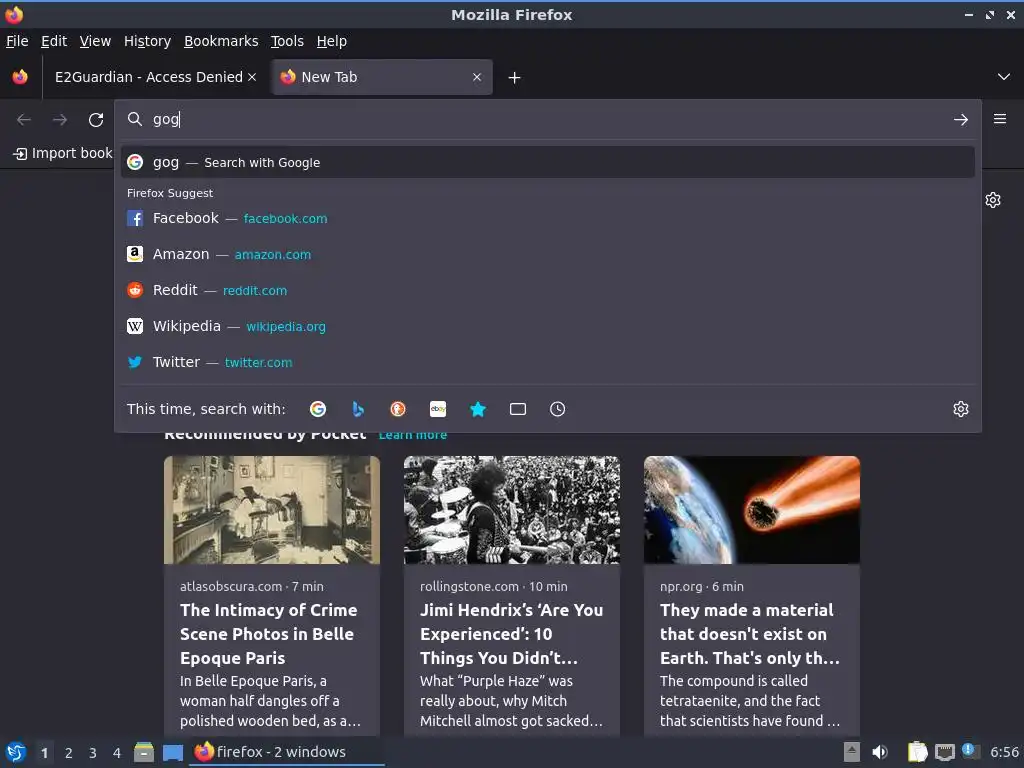This screenshot has width=1024, height=768.
Task: Open the Tools menu
Action: [287, 41]
